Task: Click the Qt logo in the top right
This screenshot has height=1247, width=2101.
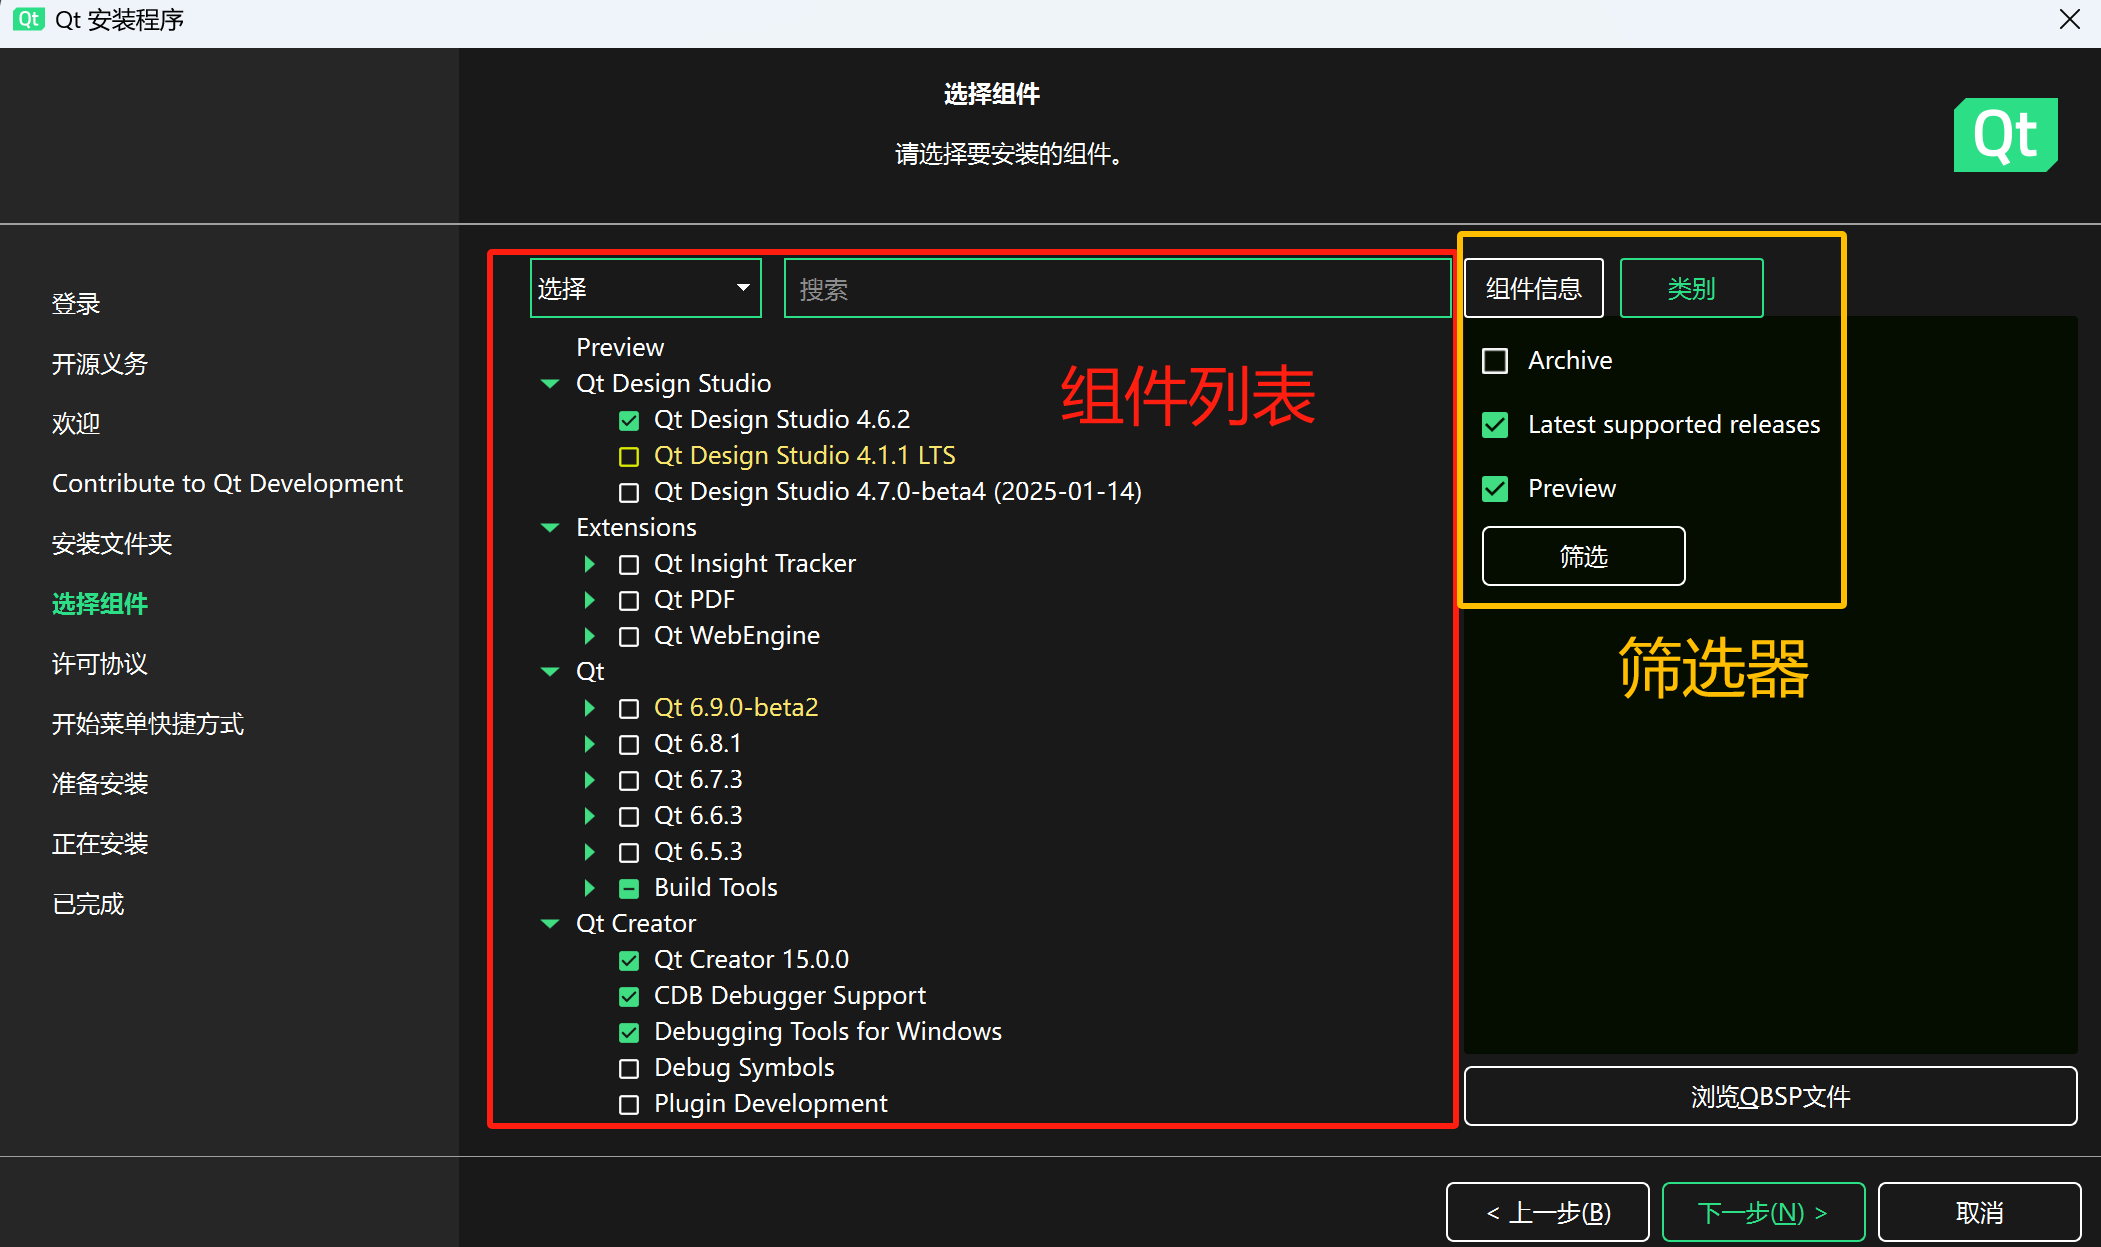Action: (2004, 135)
